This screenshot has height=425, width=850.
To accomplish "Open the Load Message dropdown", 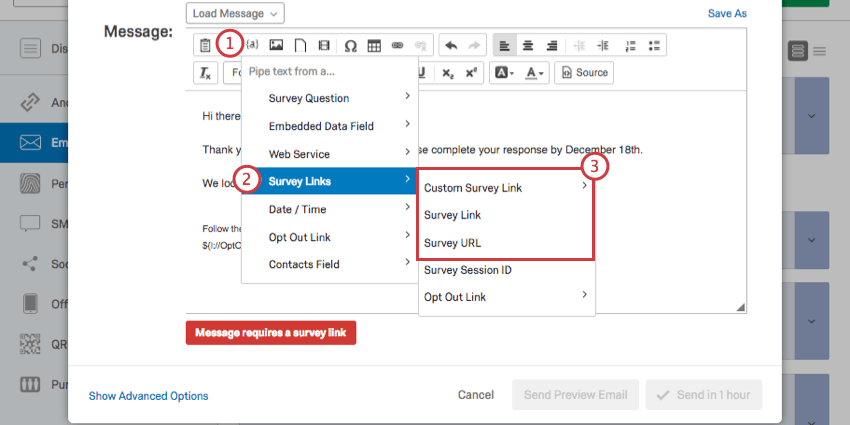I will (x=235, y=13).
